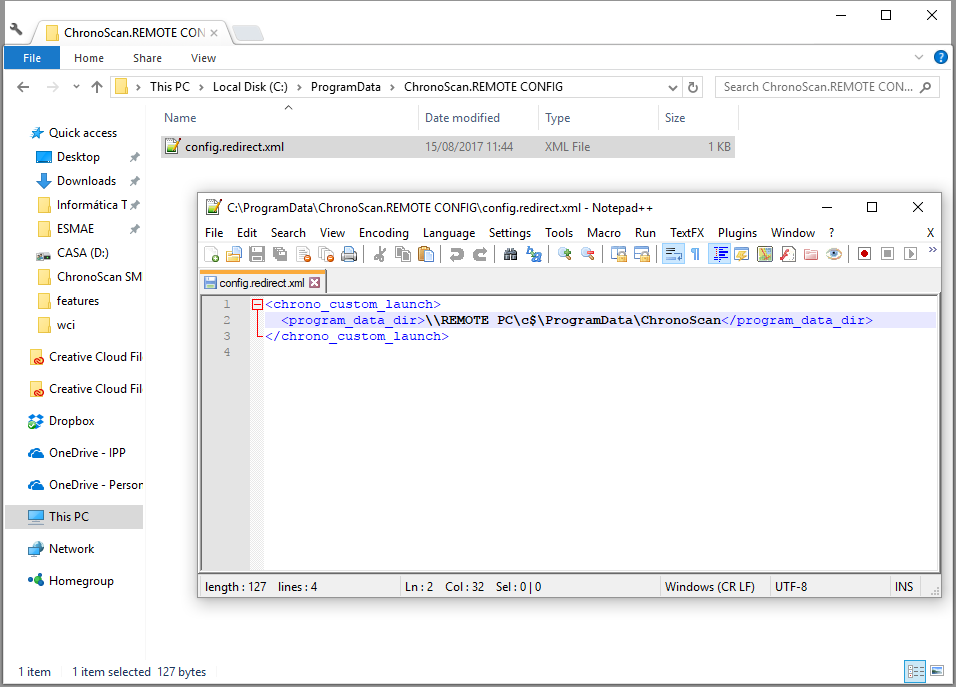
Task: Open Notepad++ File menu
Action: click(214, 233)
